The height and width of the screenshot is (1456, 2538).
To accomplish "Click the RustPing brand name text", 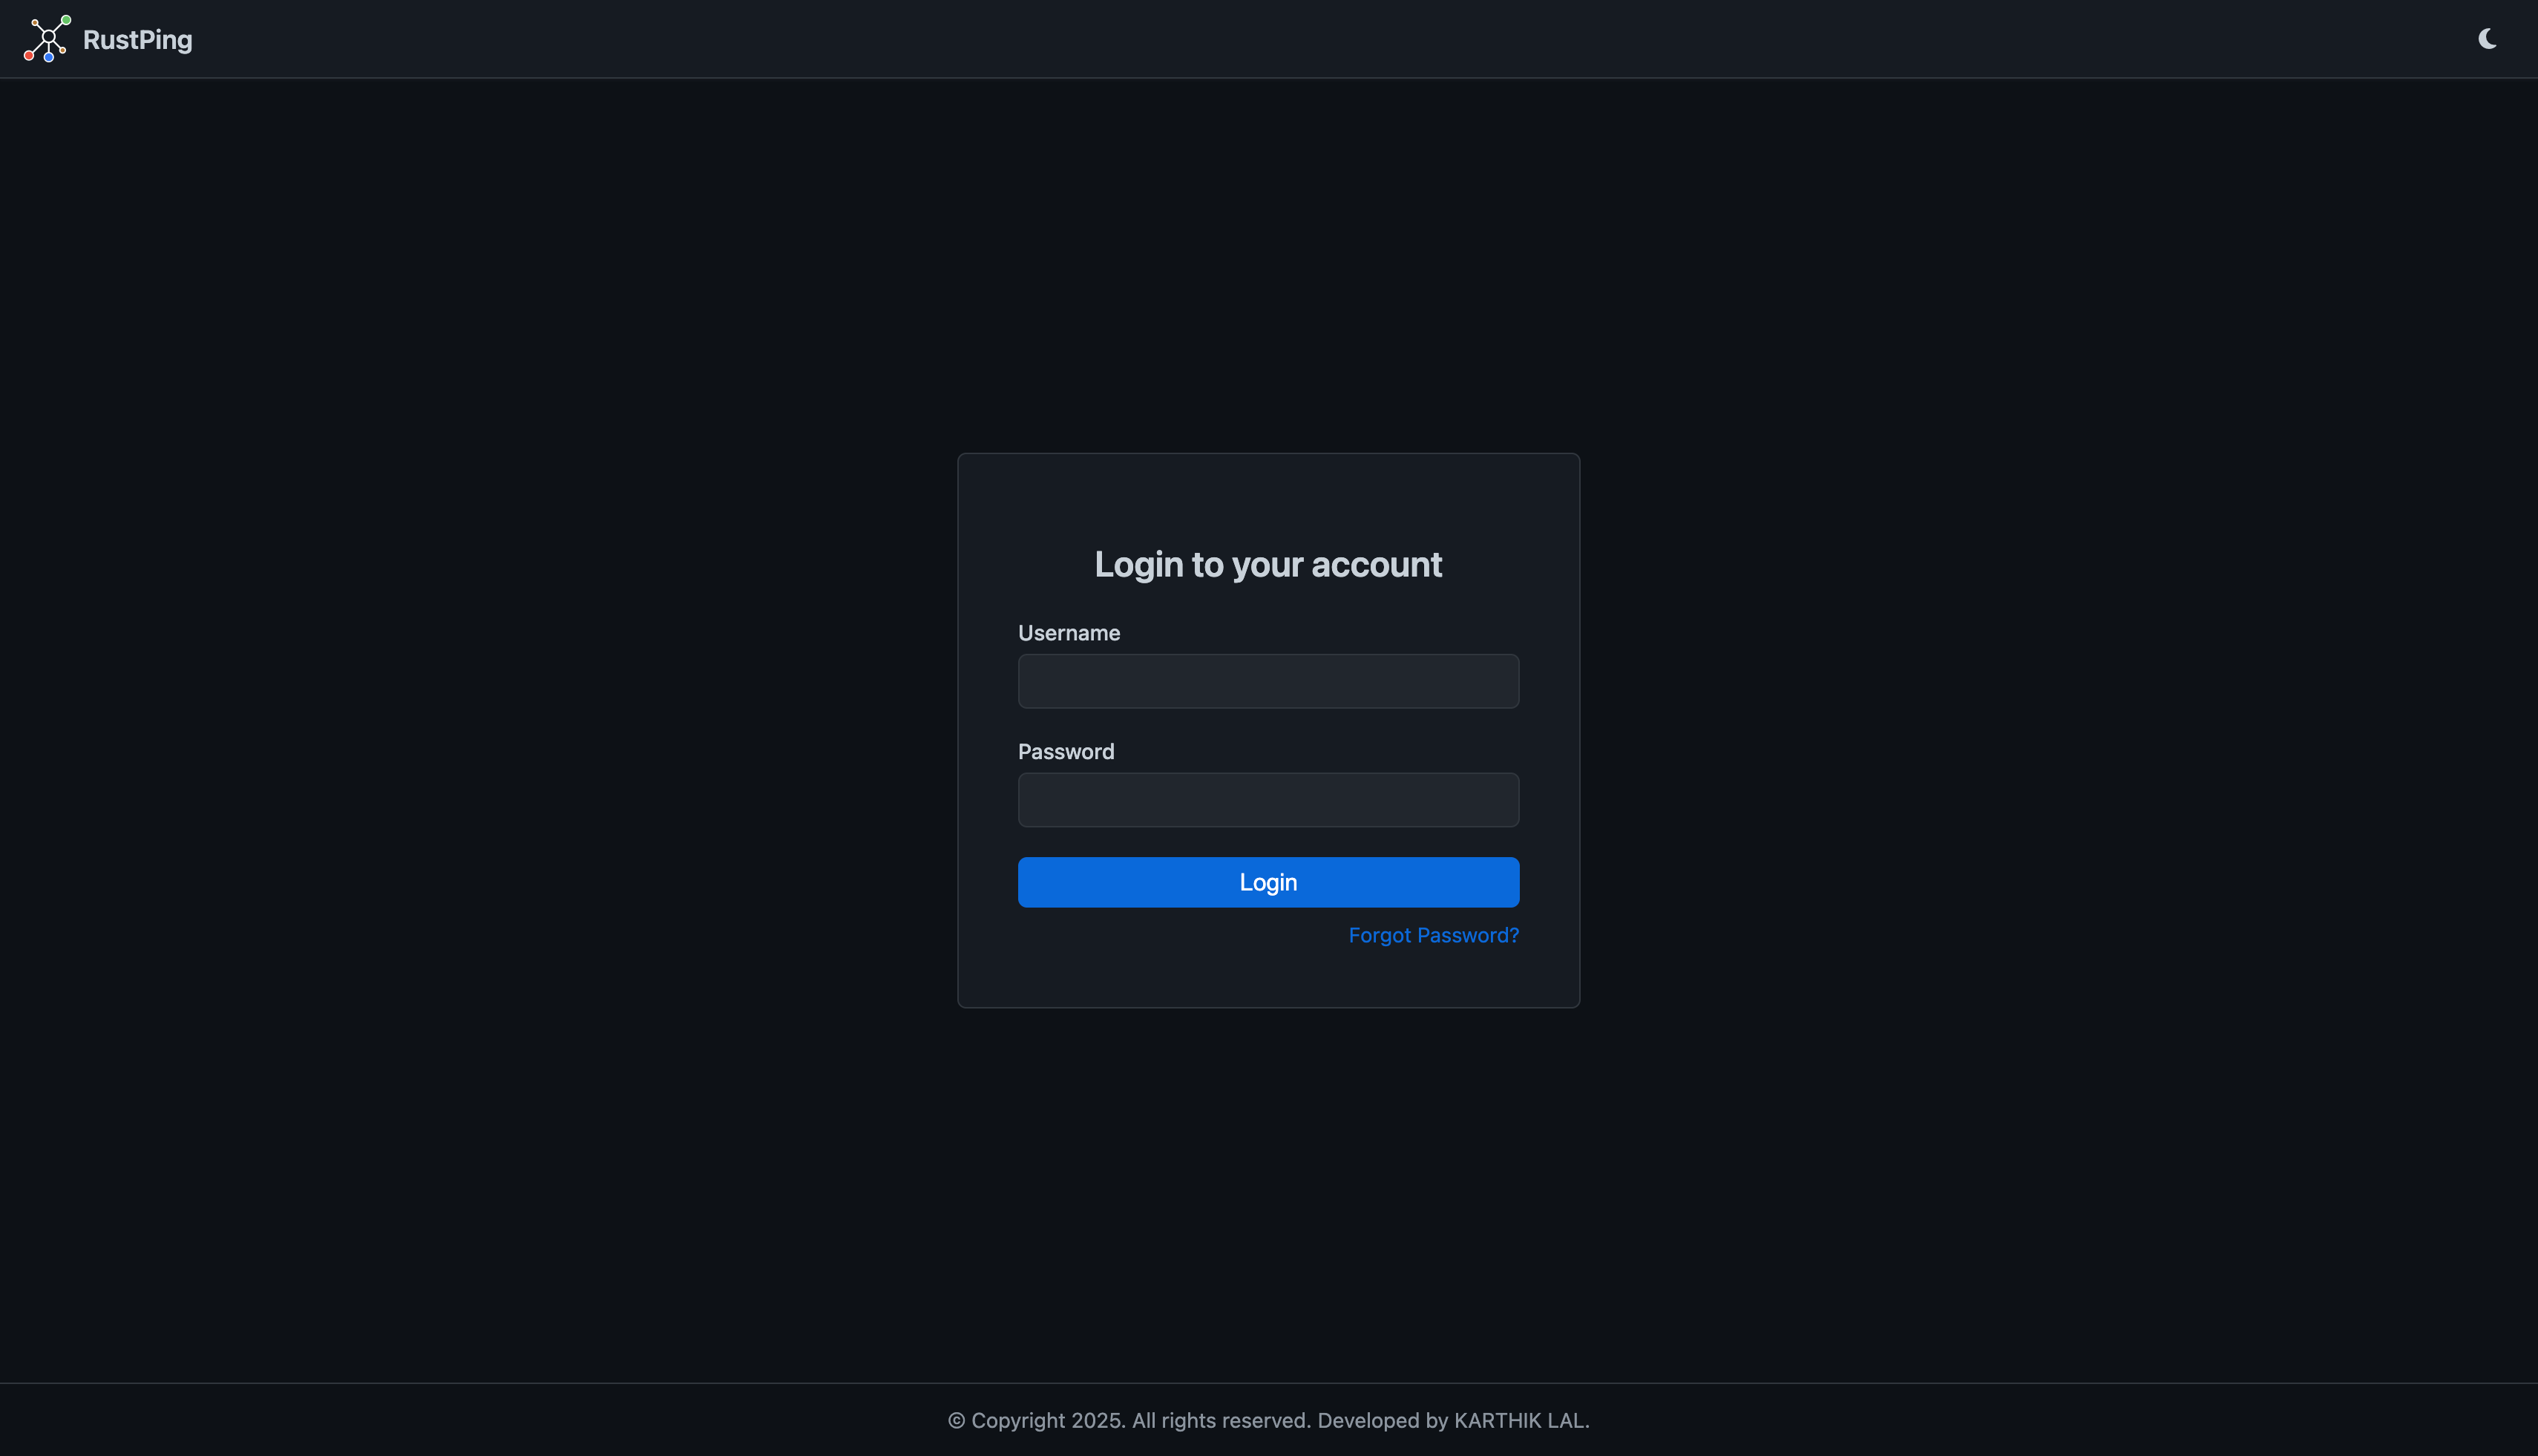I will point(137,40).
